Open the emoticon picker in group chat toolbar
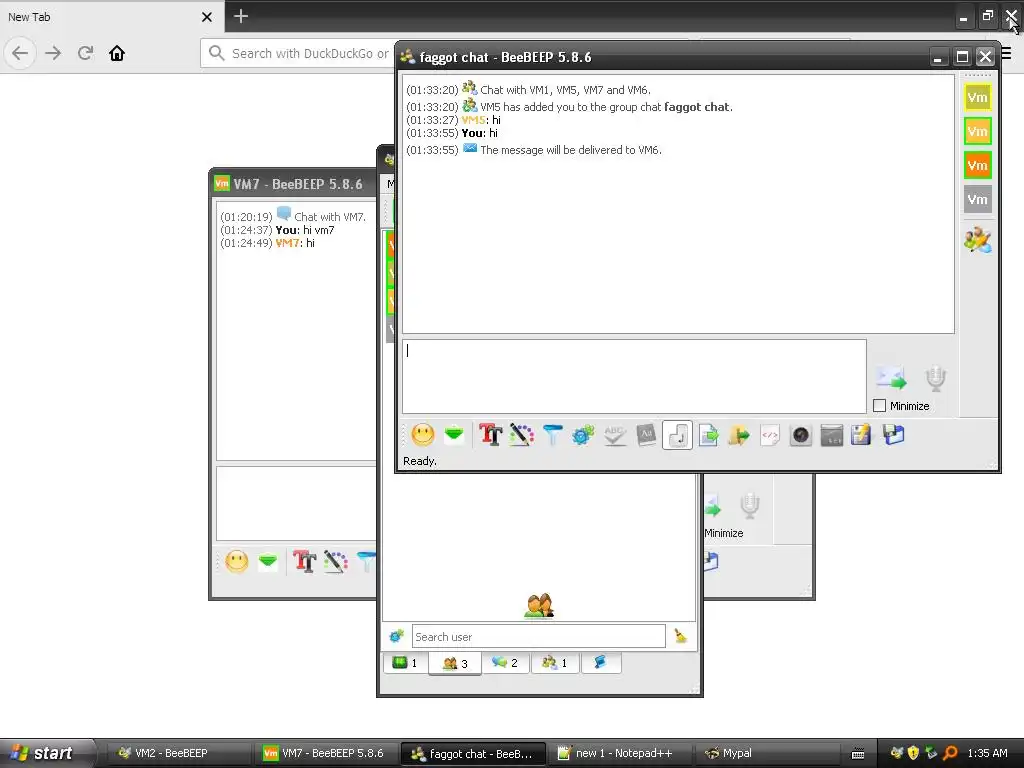1024x768 pixels. [423, 435]
